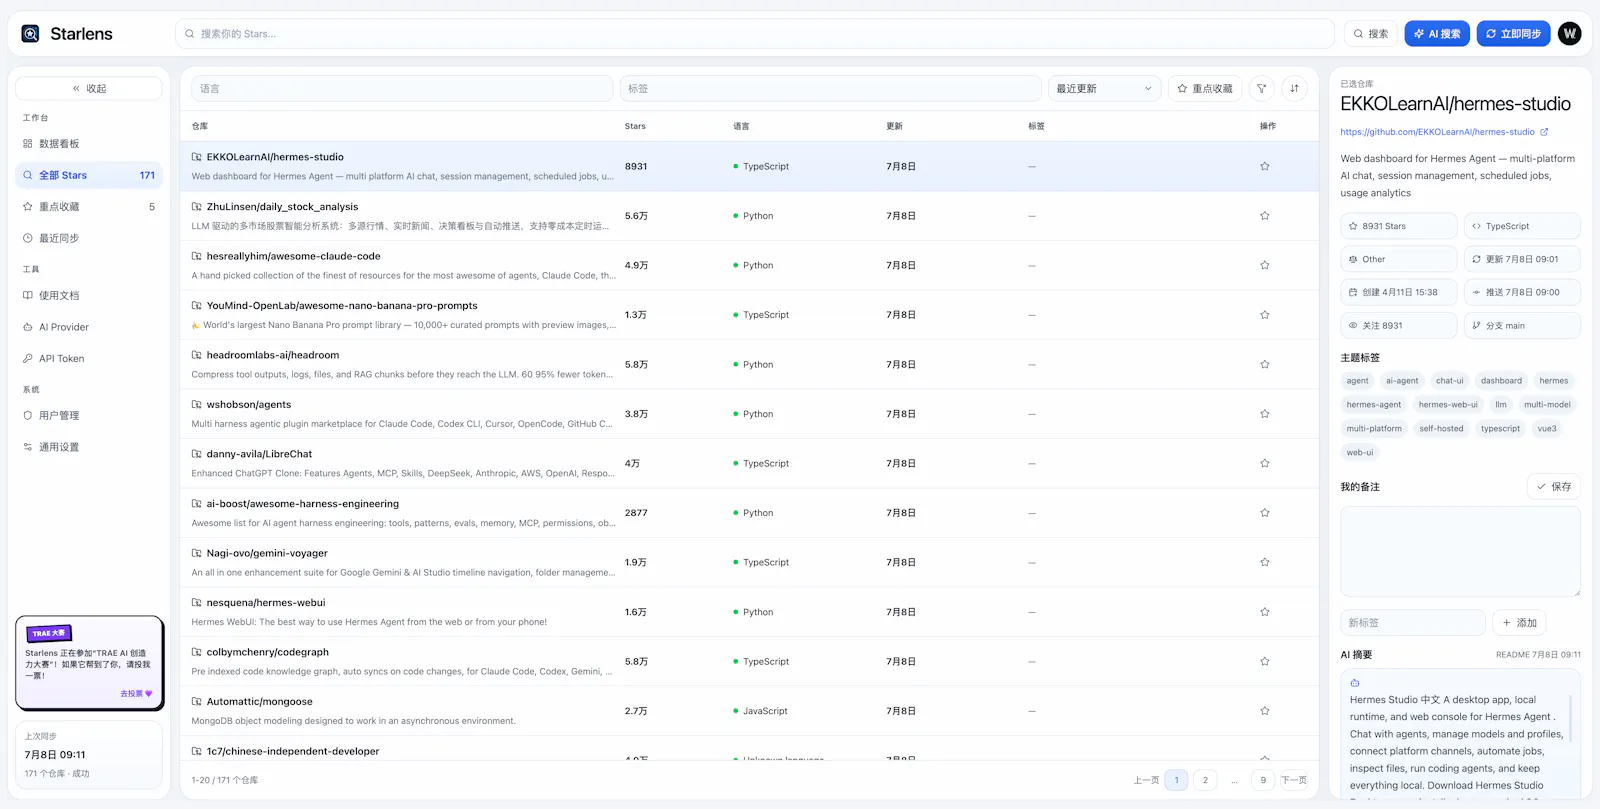Star the headroomlabs-ai/headroom row
Screen dimensions: 1600x809
[1265, 365]
